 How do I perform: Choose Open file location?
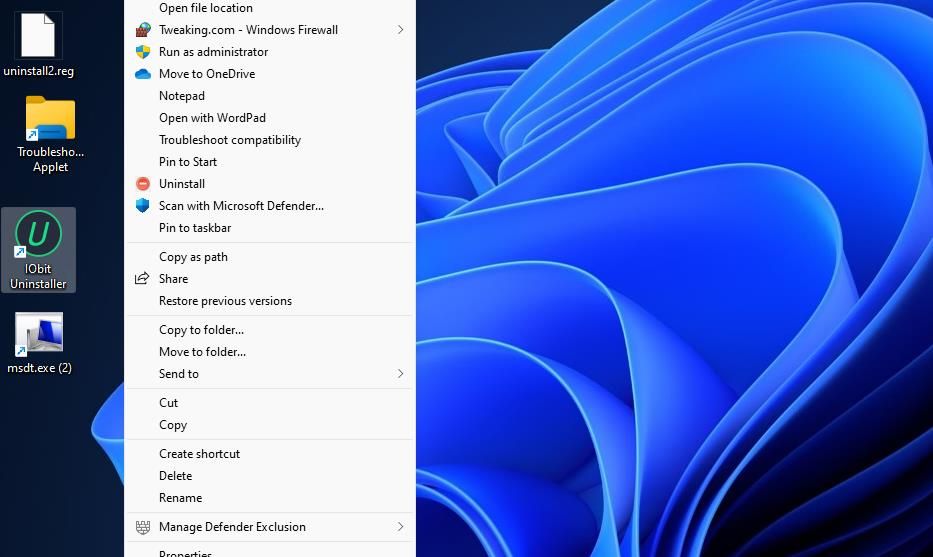tap(205, 8)
